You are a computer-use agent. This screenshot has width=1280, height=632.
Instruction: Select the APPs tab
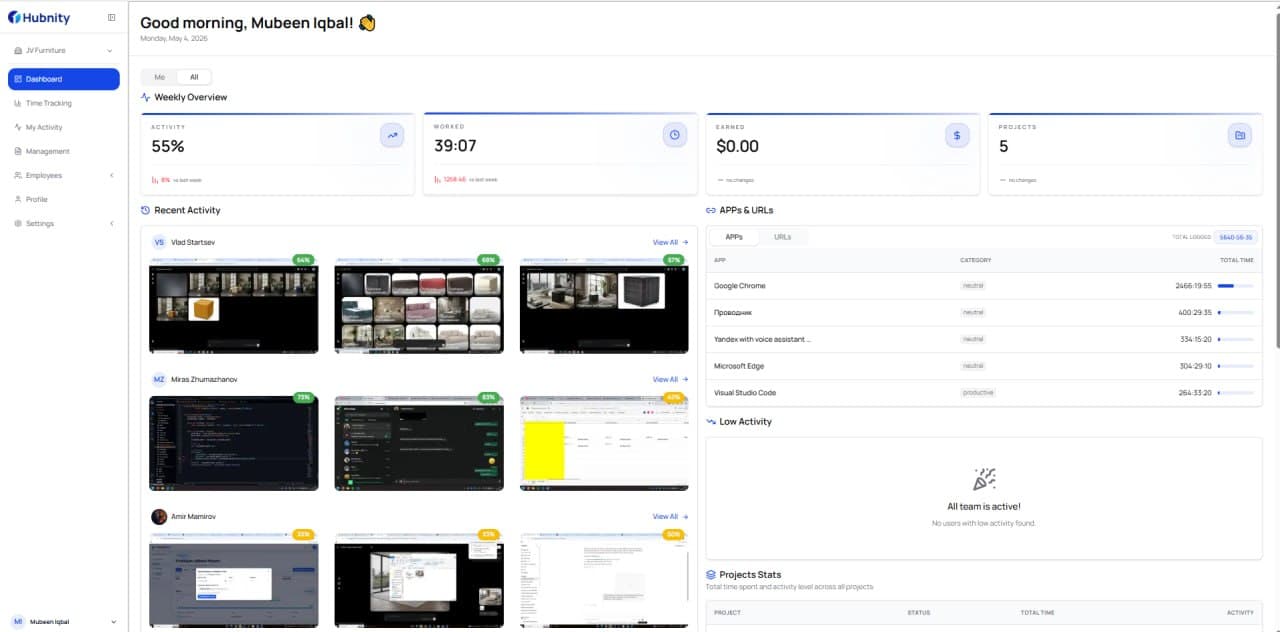pos(734,237)
